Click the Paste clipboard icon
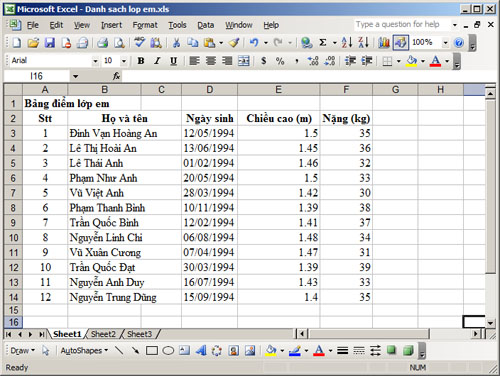This screenshot has width=500, height=376. pos(209,43)
